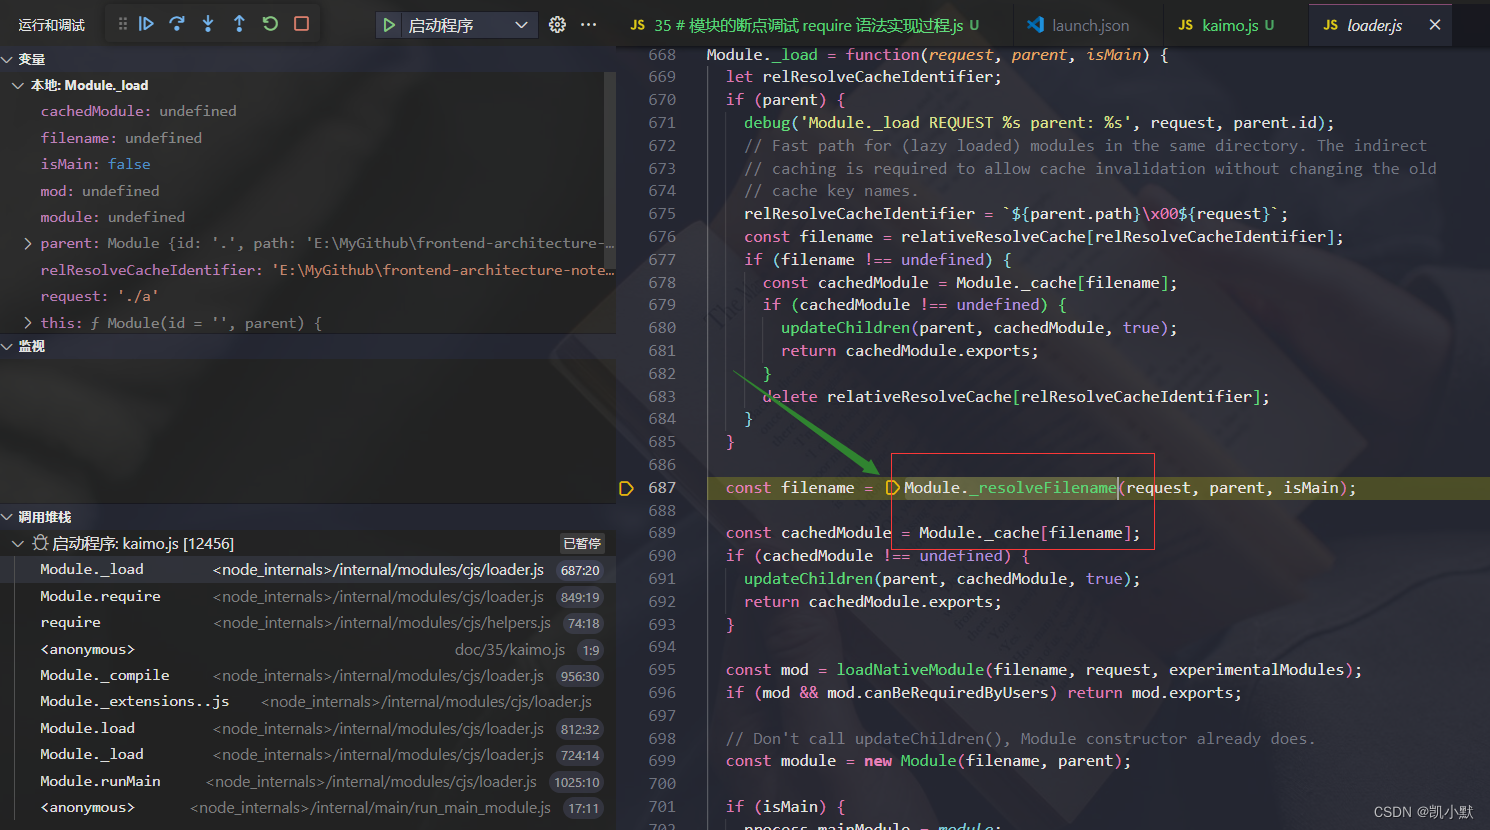Click the debug toolbar drag handle

(x=122, y=24)
